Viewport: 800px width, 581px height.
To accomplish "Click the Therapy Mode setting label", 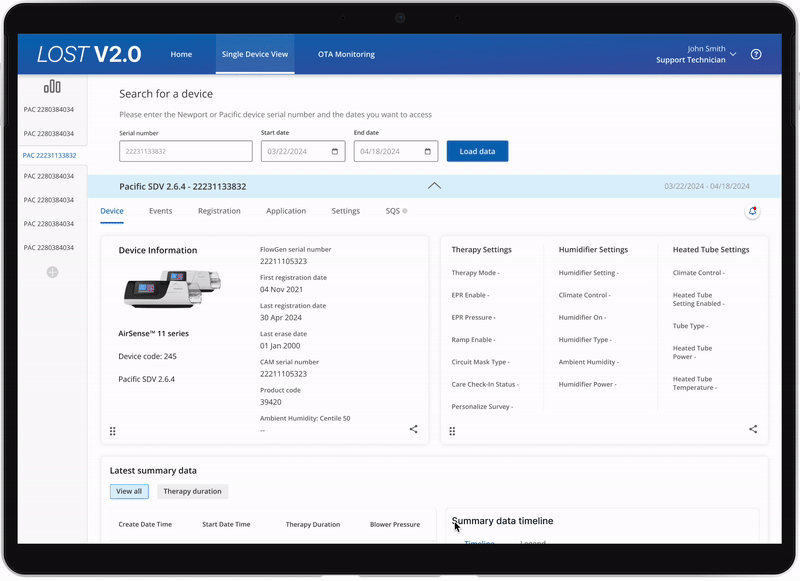I will (x=475, y=273).
